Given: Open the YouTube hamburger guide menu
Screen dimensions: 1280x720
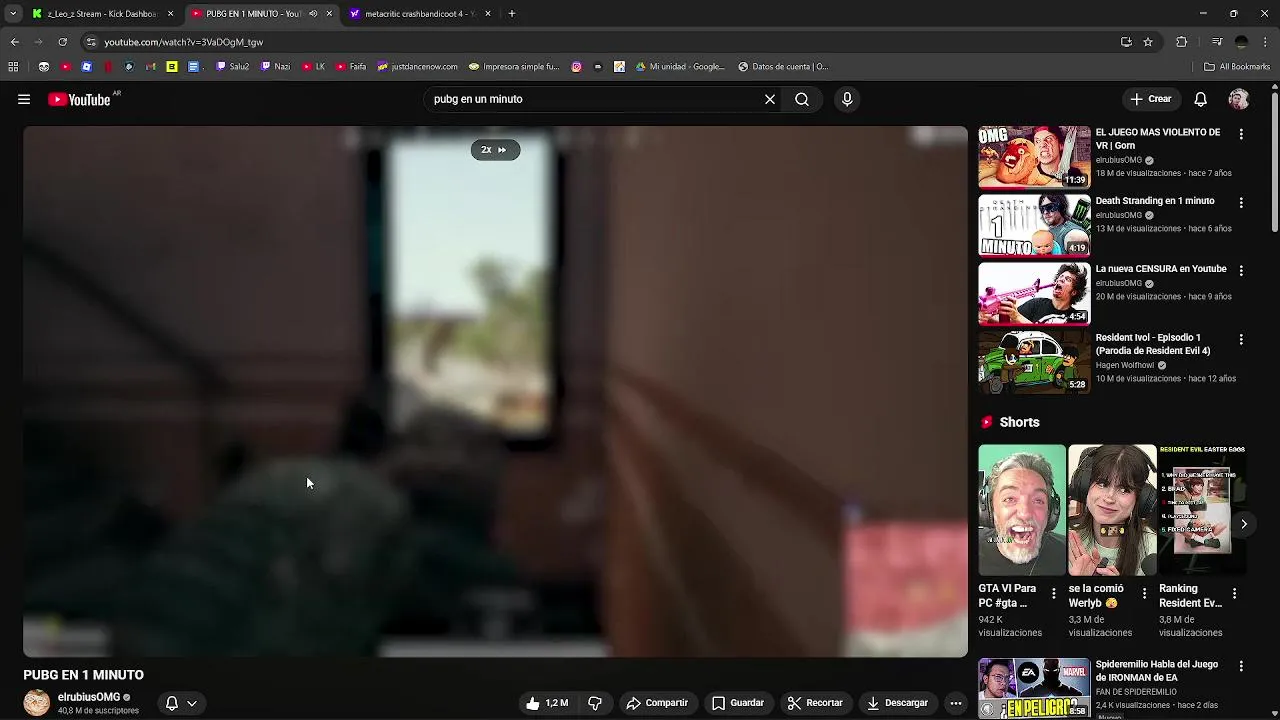Looking at the screenshot, I should pyautogui.click(x=24, y=99).
